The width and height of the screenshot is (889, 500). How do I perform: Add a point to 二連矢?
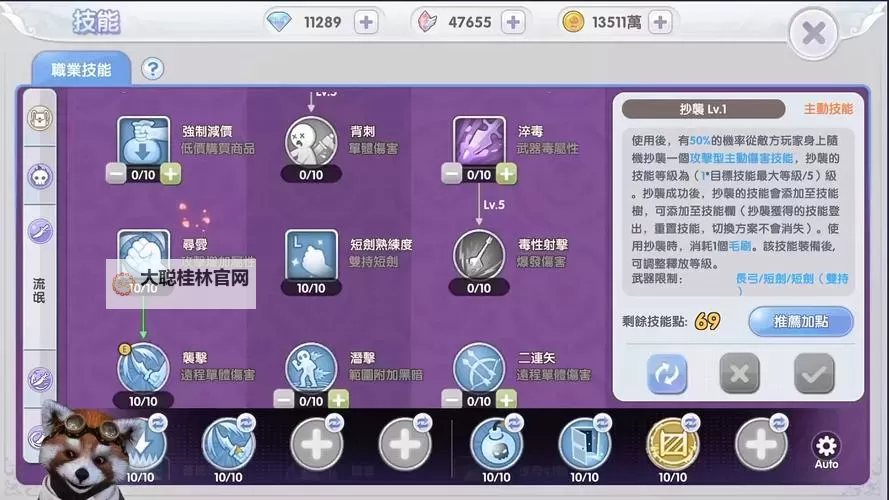tap(506, 400)
